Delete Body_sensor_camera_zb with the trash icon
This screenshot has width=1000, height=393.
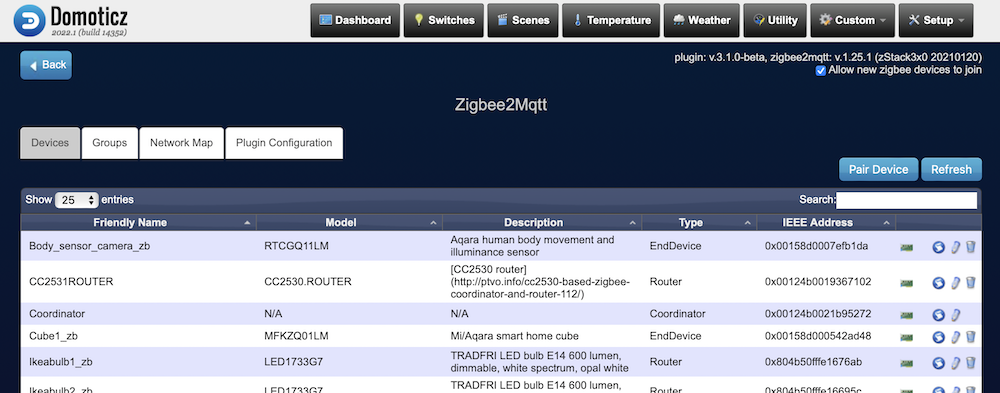tap(971, 246)
